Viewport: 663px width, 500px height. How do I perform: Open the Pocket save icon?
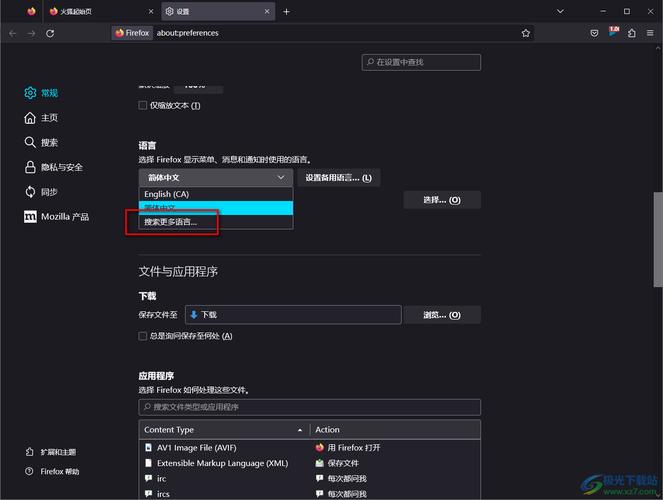pyautogui.click(x=594, y=33)
